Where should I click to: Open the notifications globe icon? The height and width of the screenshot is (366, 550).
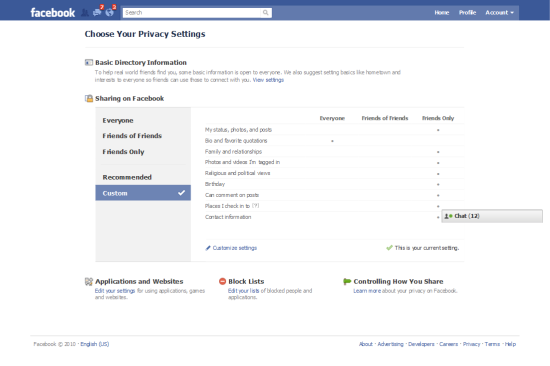point(109,13)
